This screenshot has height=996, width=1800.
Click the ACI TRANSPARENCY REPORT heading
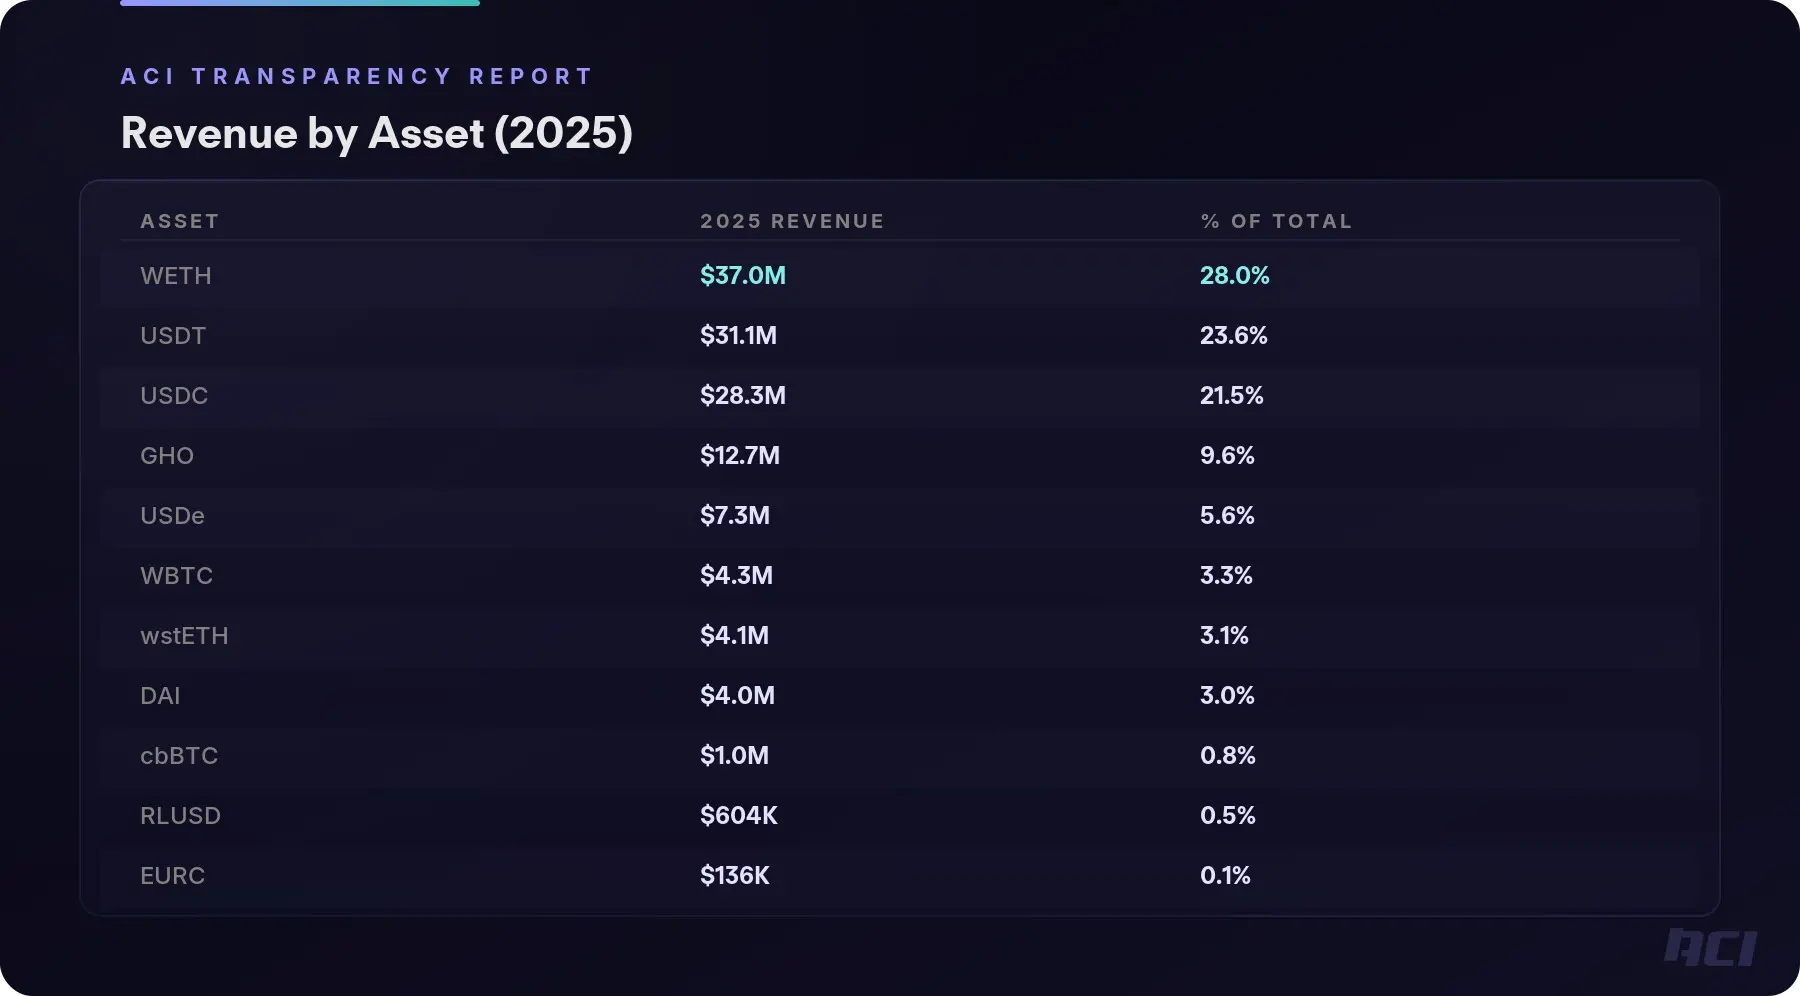355,75
